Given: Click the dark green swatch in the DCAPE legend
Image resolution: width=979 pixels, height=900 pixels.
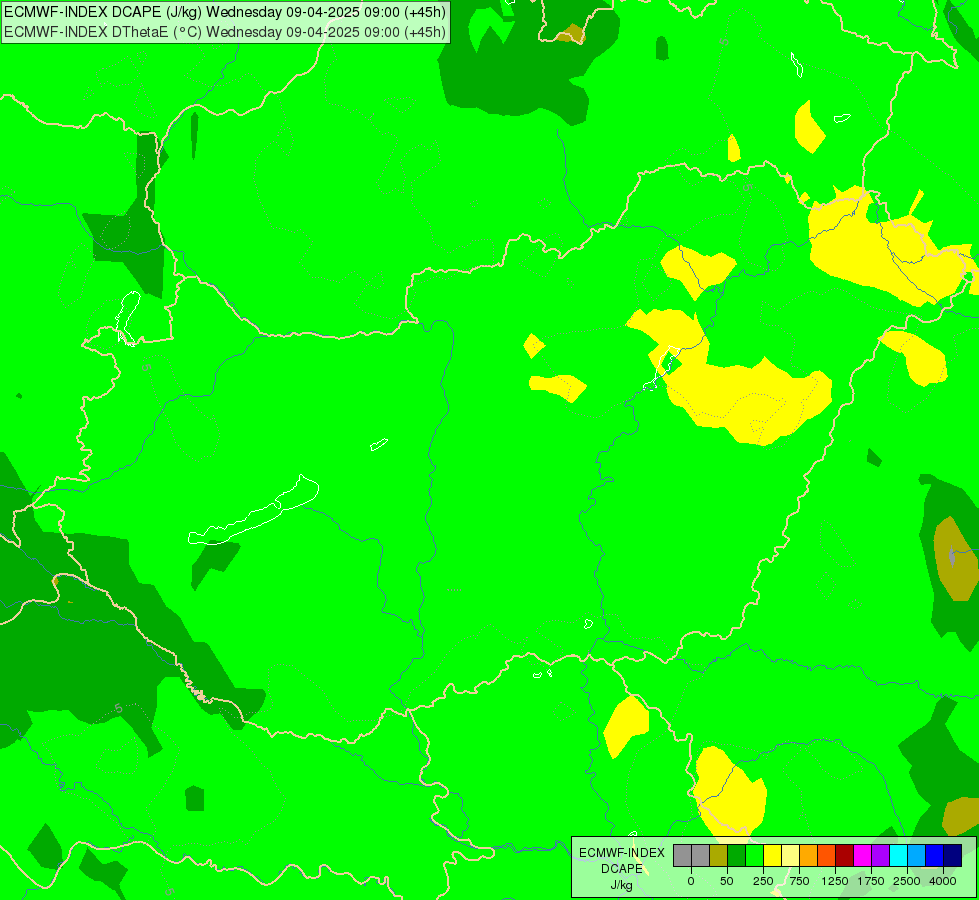Looking at the screenshot, I should (x=737, y=856).
